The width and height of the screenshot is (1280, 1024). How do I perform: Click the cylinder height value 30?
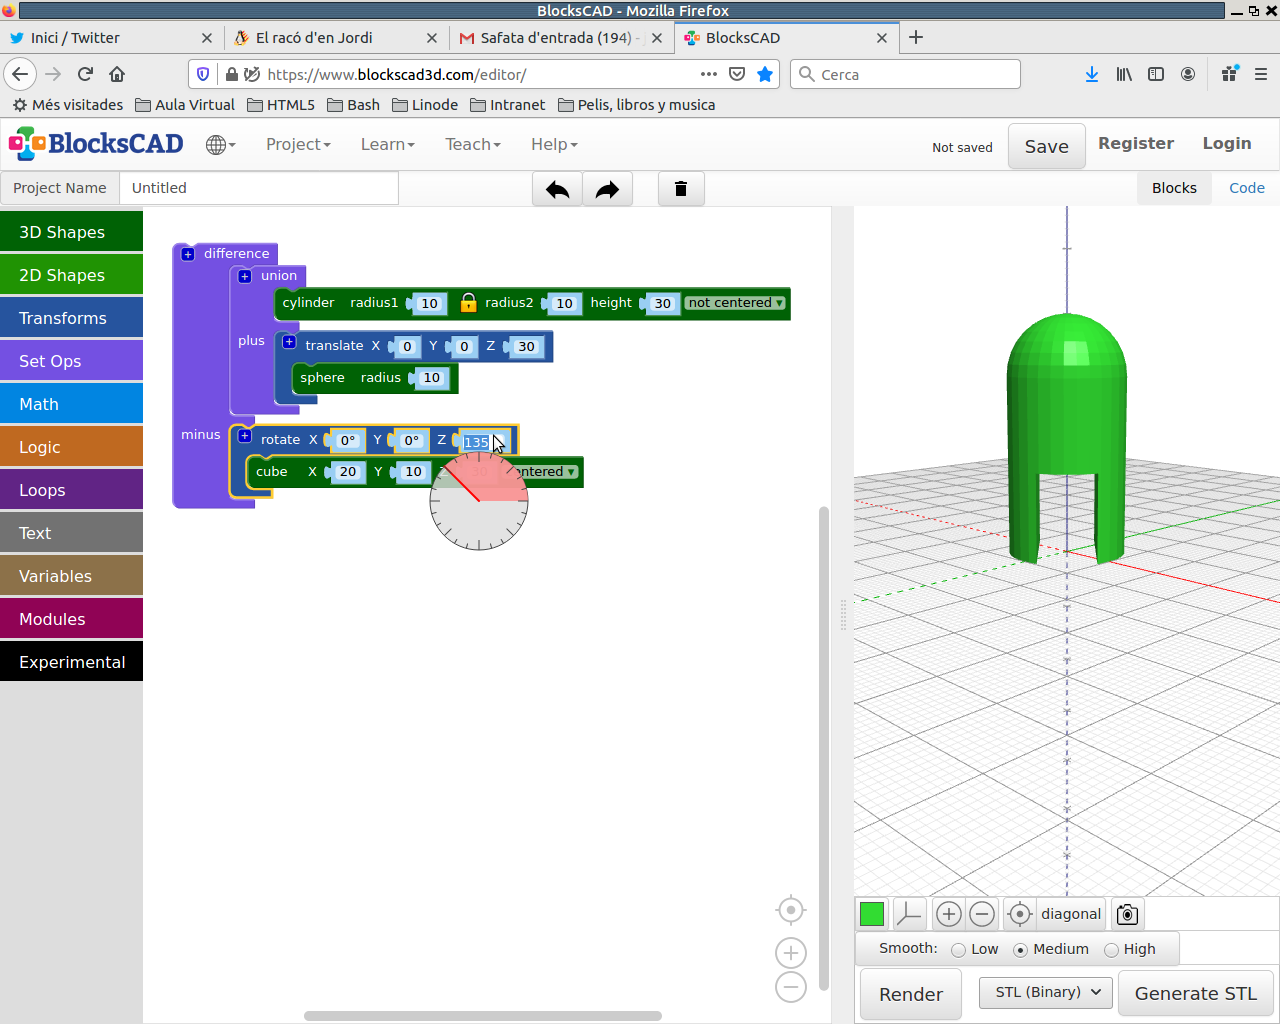click(663, 304)
